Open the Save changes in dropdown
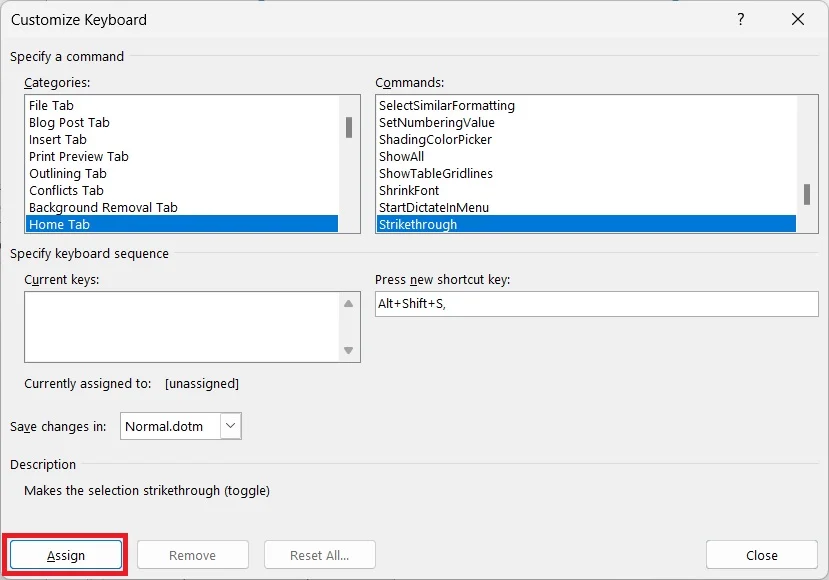Image resolution: width=829 pixels, height=580 pixels. pyautogui.click(x=231, y=425)
